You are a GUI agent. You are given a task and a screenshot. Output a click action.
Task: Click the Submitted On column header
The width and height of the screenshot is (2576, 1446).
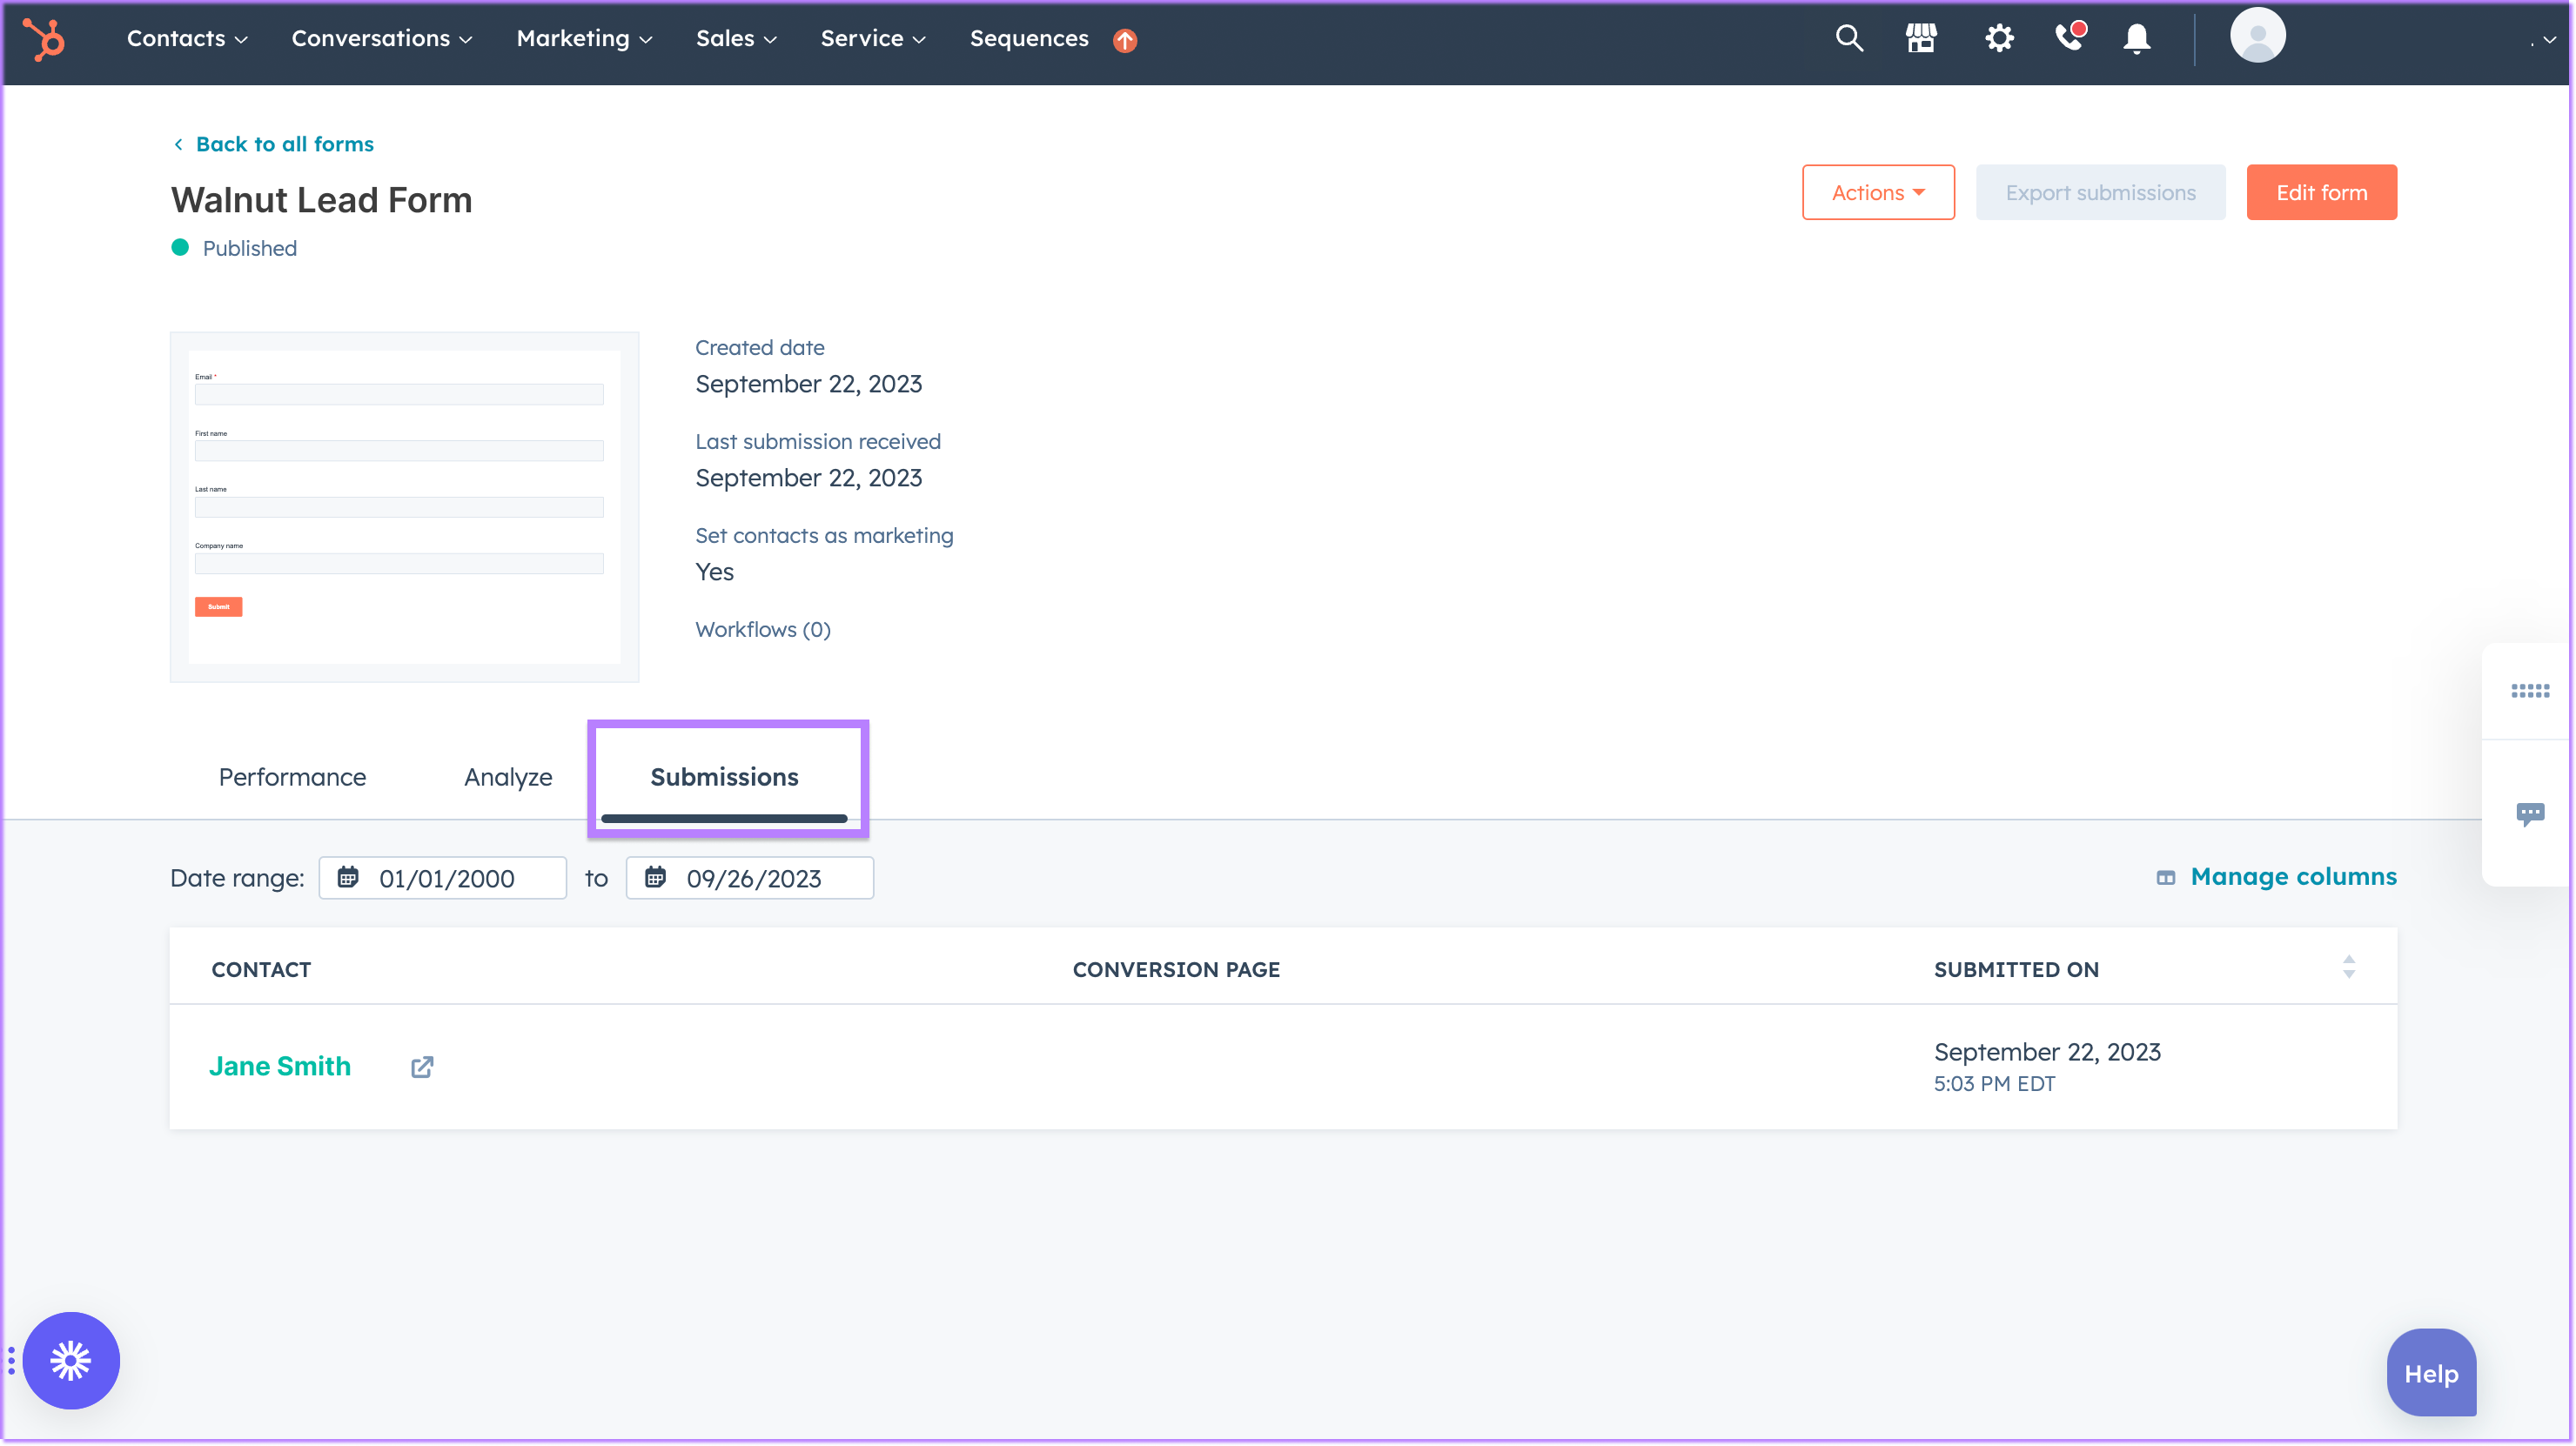pyautogui.click(x=2016, y=969)
